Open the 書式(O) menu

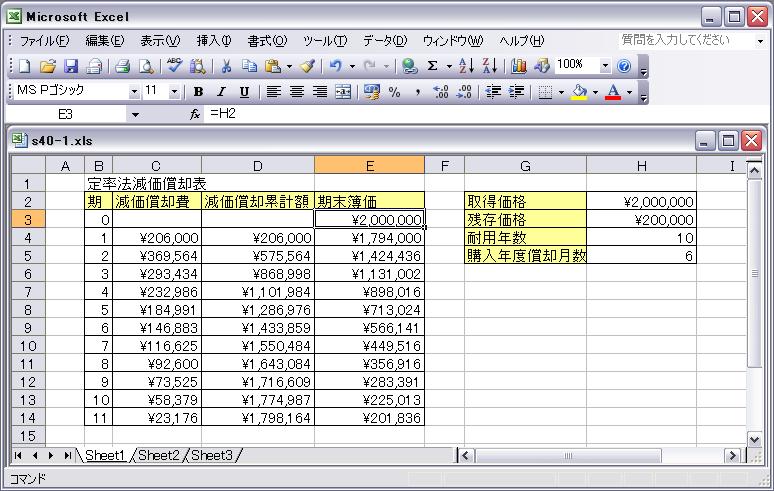point(267,40)
